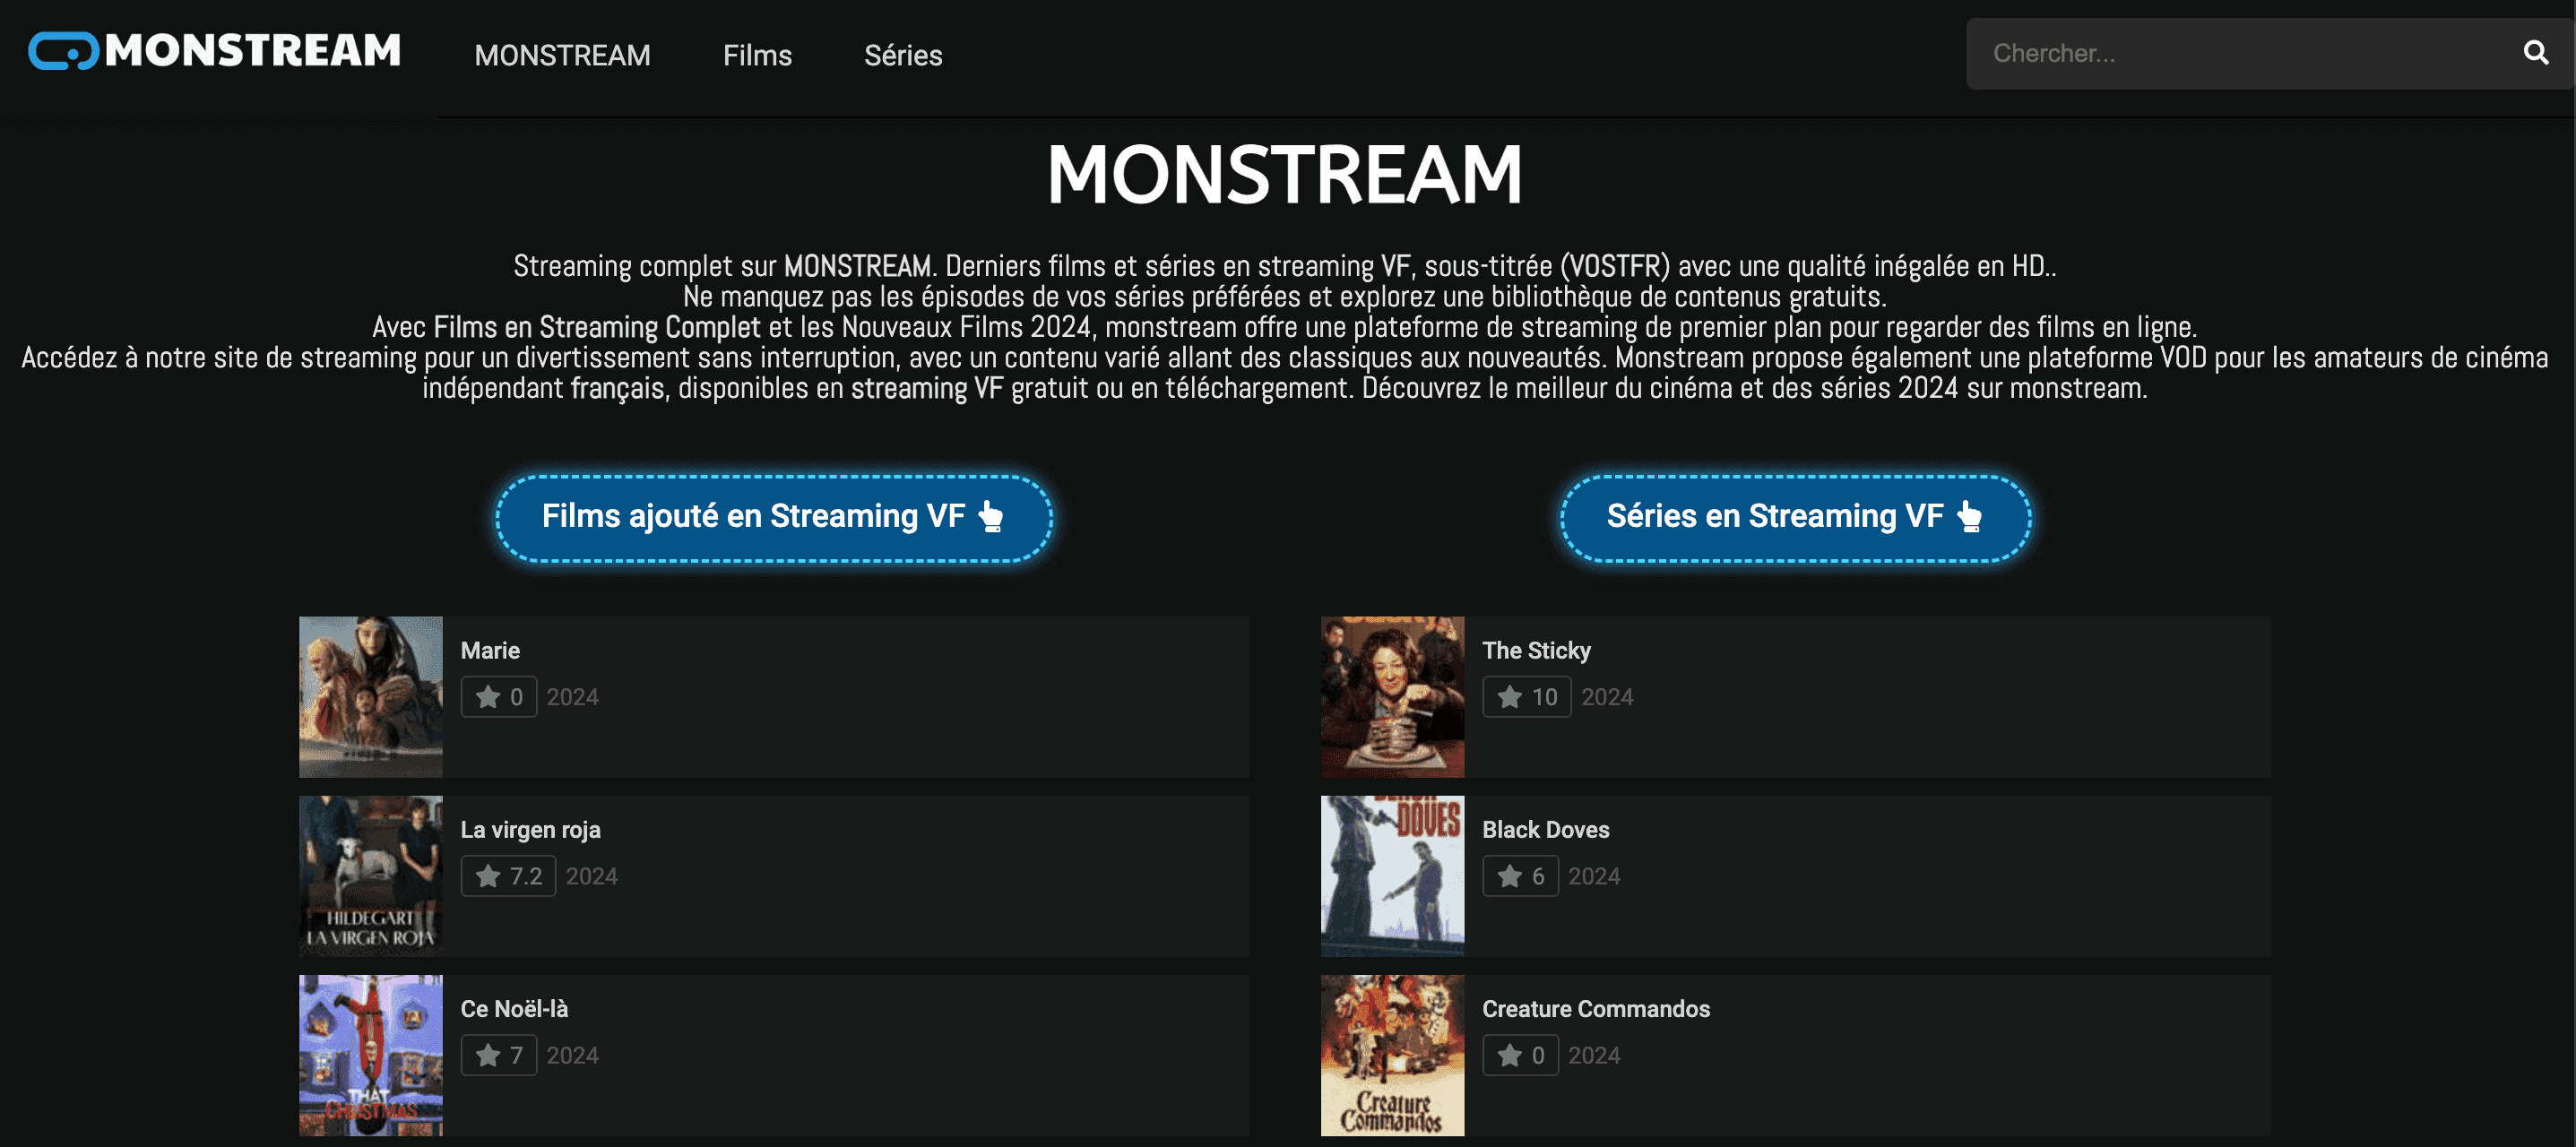
Task: Open the Creature Commandos poster
Action: point(1392,1055)
